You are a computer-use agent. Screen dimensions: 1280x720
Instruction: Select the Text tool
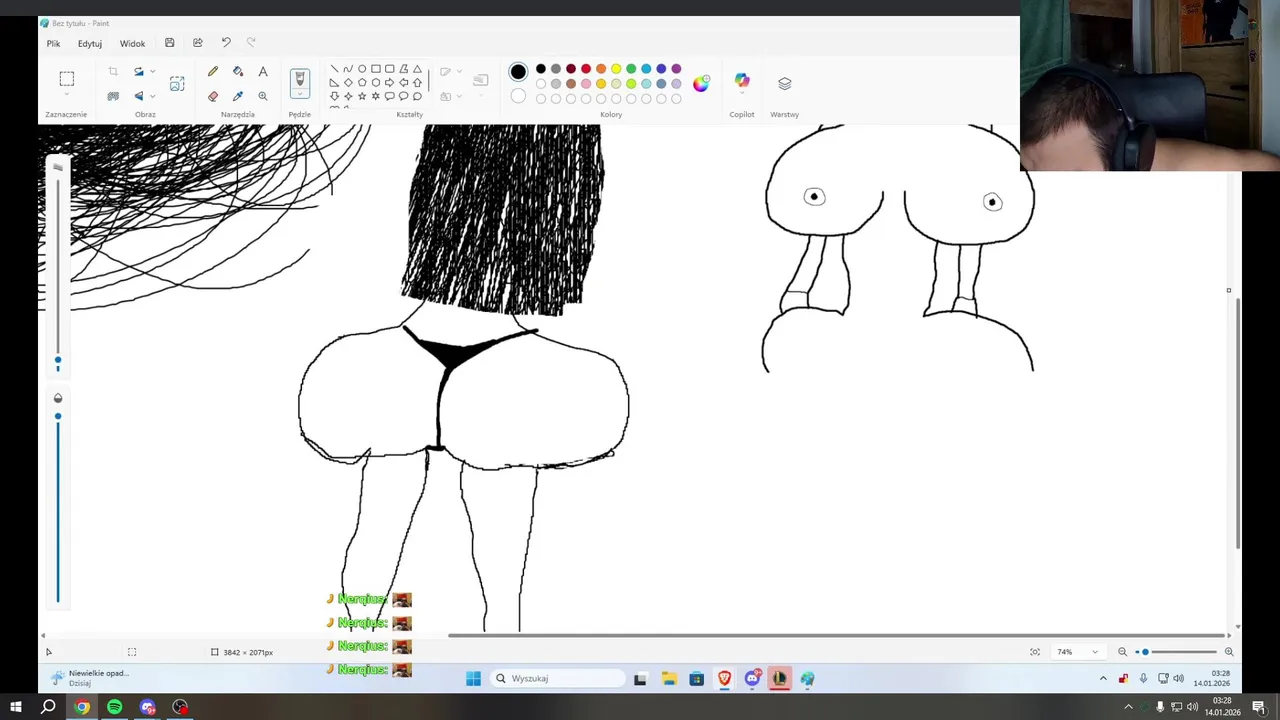pos(263,72)
